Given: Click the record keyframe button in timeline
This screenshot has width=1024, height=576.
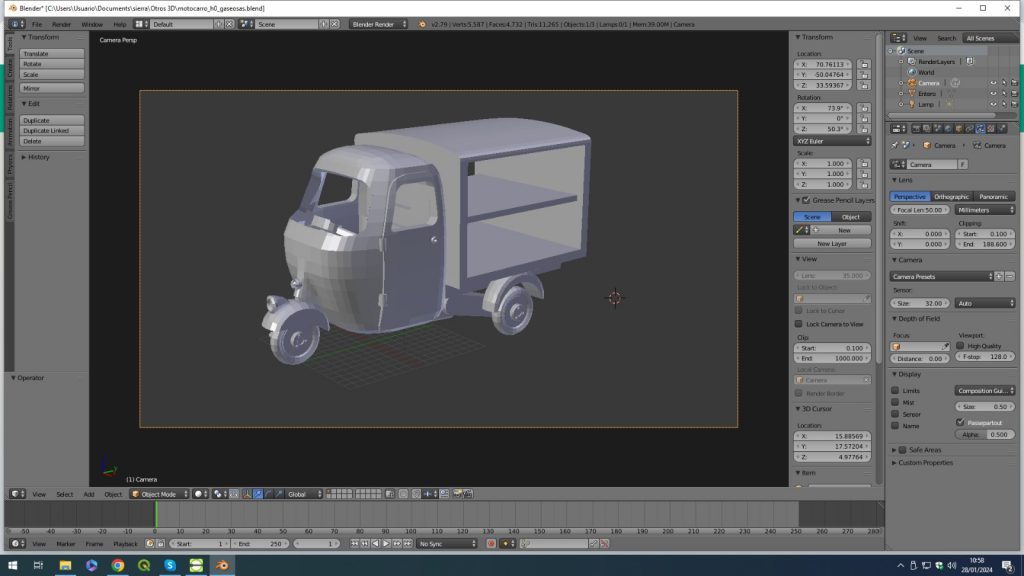Looking at the screenshot, I should (491, 544).
